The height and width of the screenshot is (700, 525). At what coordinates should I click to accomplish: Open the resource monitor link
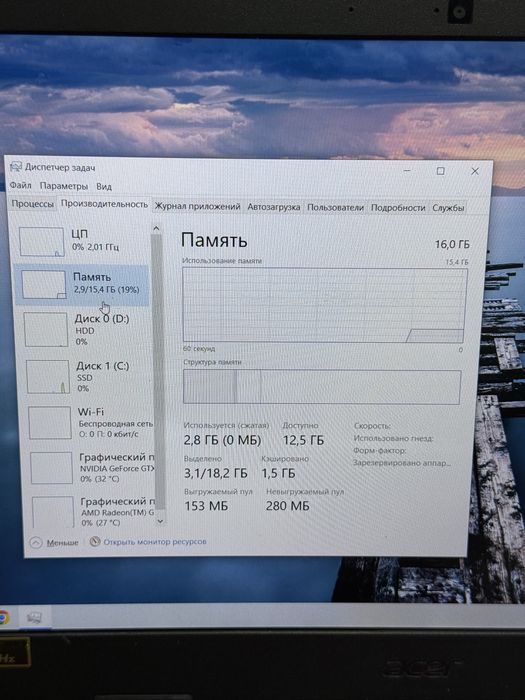[x=154, y=542]
